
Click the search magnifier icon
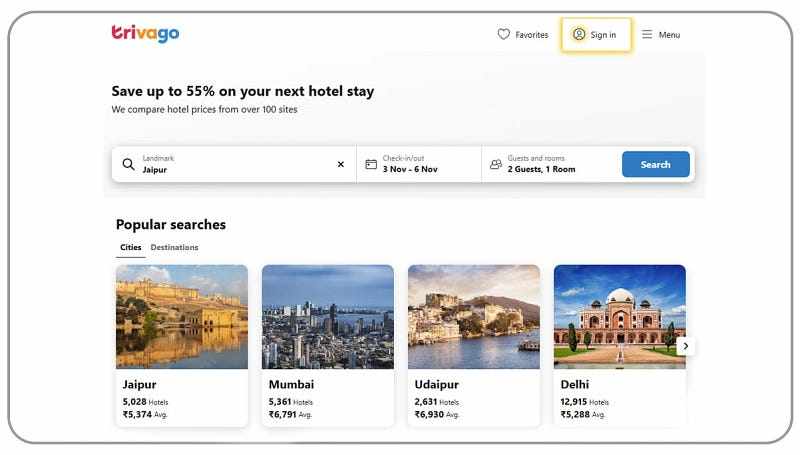pos(128,164)
